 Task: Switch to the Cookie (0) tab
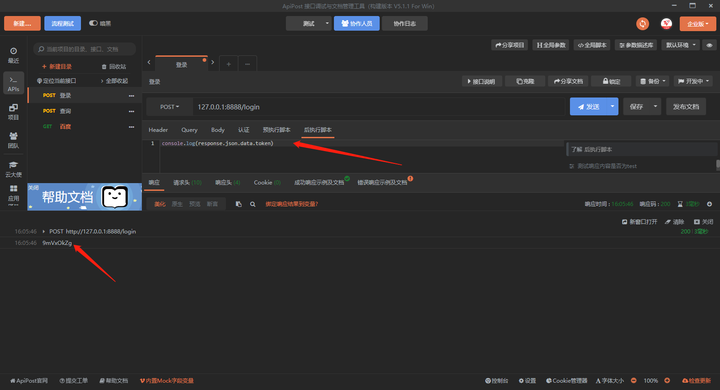coord(267,183)
